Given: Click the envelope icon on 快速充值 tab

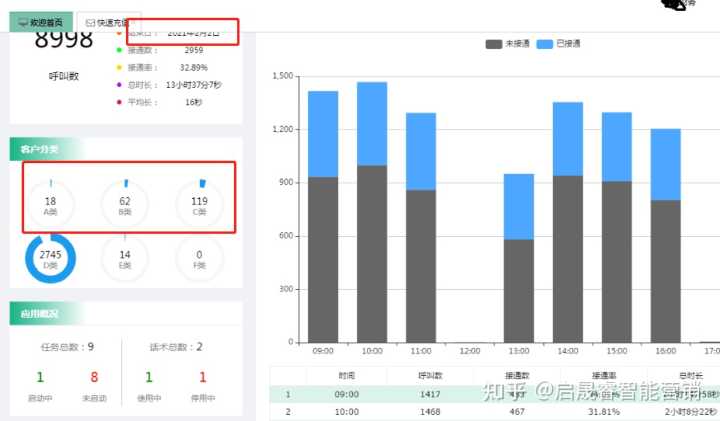Looking at the screenshot, I should pos(90,21).
